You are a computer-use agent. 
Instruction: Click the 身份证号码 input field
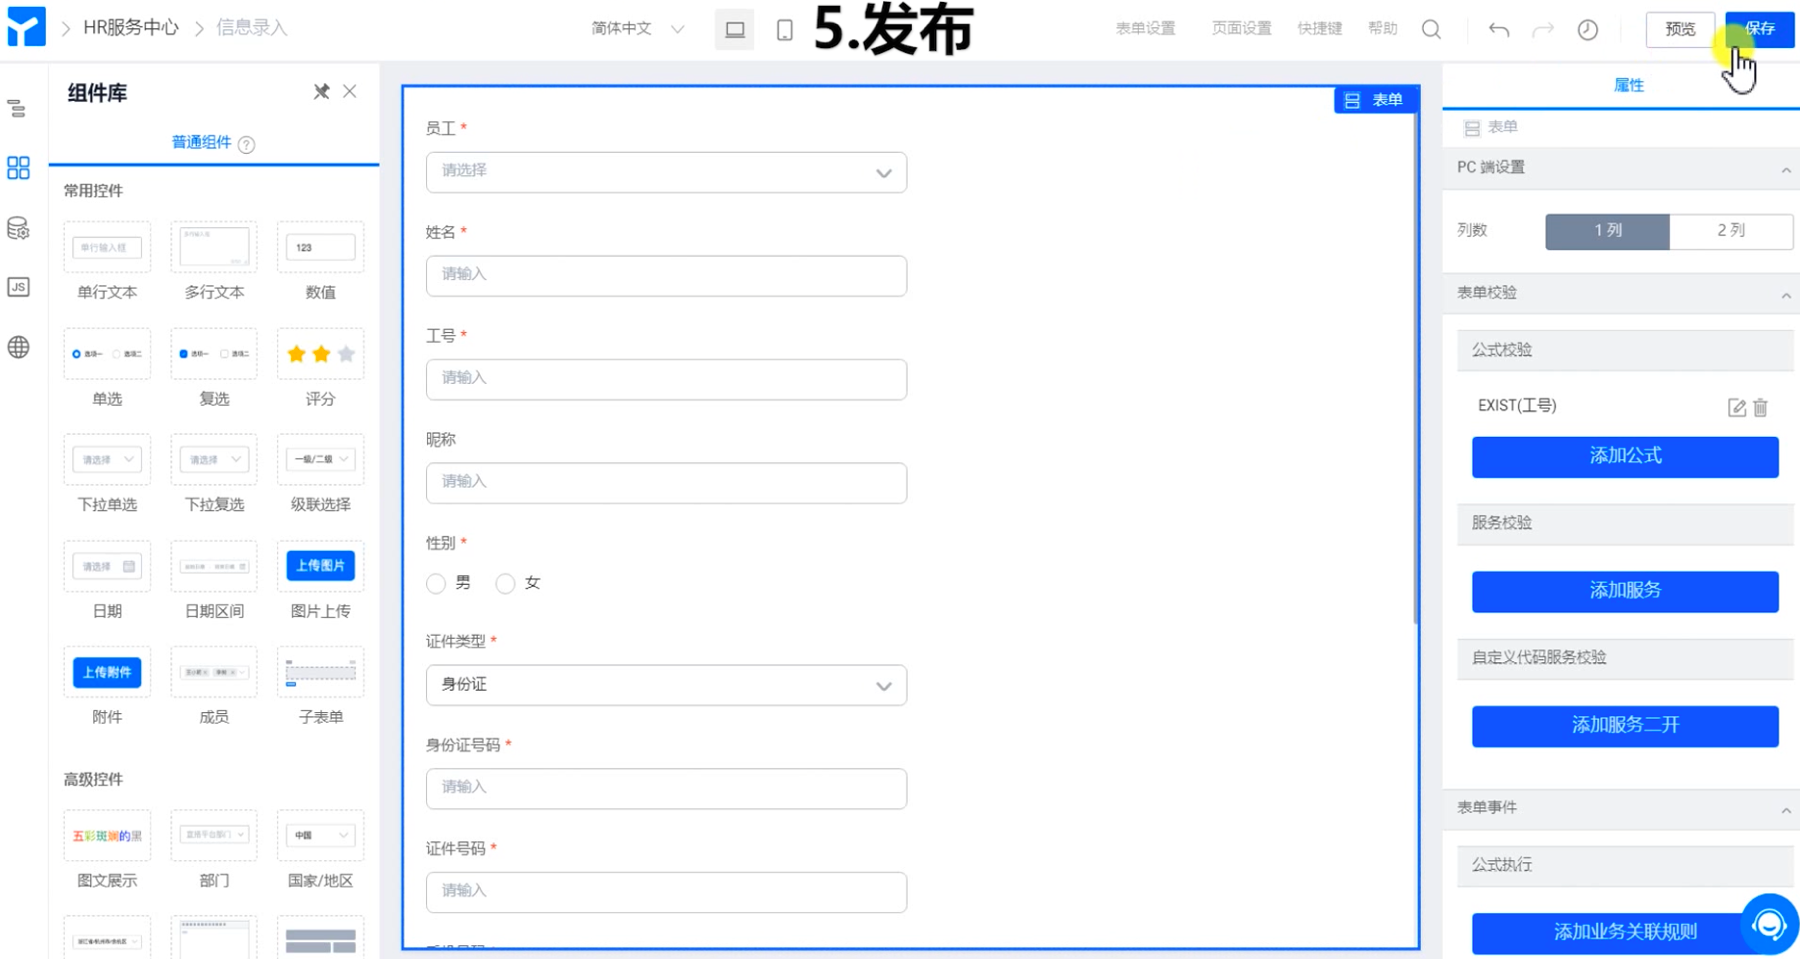[x=666, y=788]
